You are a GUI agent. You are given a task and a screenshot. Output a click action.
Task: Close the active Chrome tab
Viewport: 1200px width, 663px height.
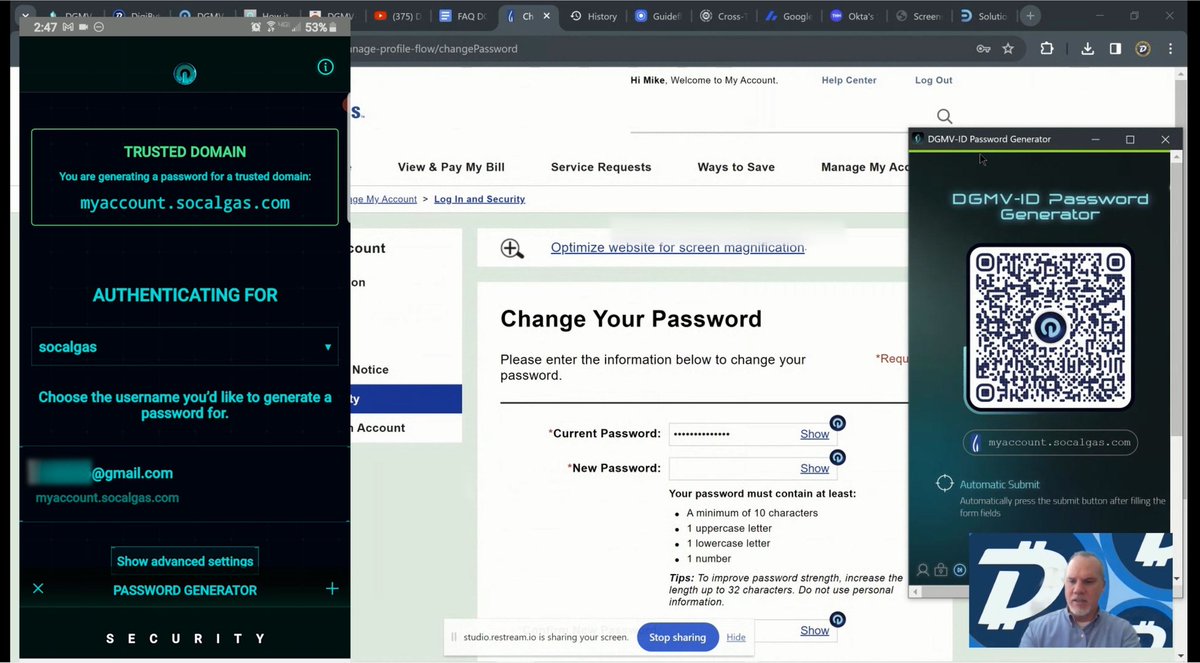(x=546, y=16)
